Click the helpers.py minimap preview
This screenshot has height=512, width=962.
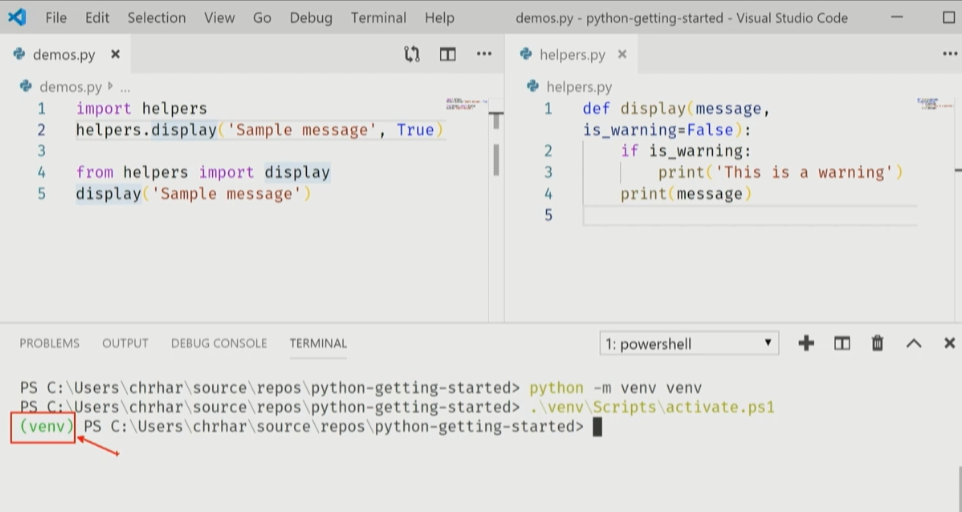point(935,103)
